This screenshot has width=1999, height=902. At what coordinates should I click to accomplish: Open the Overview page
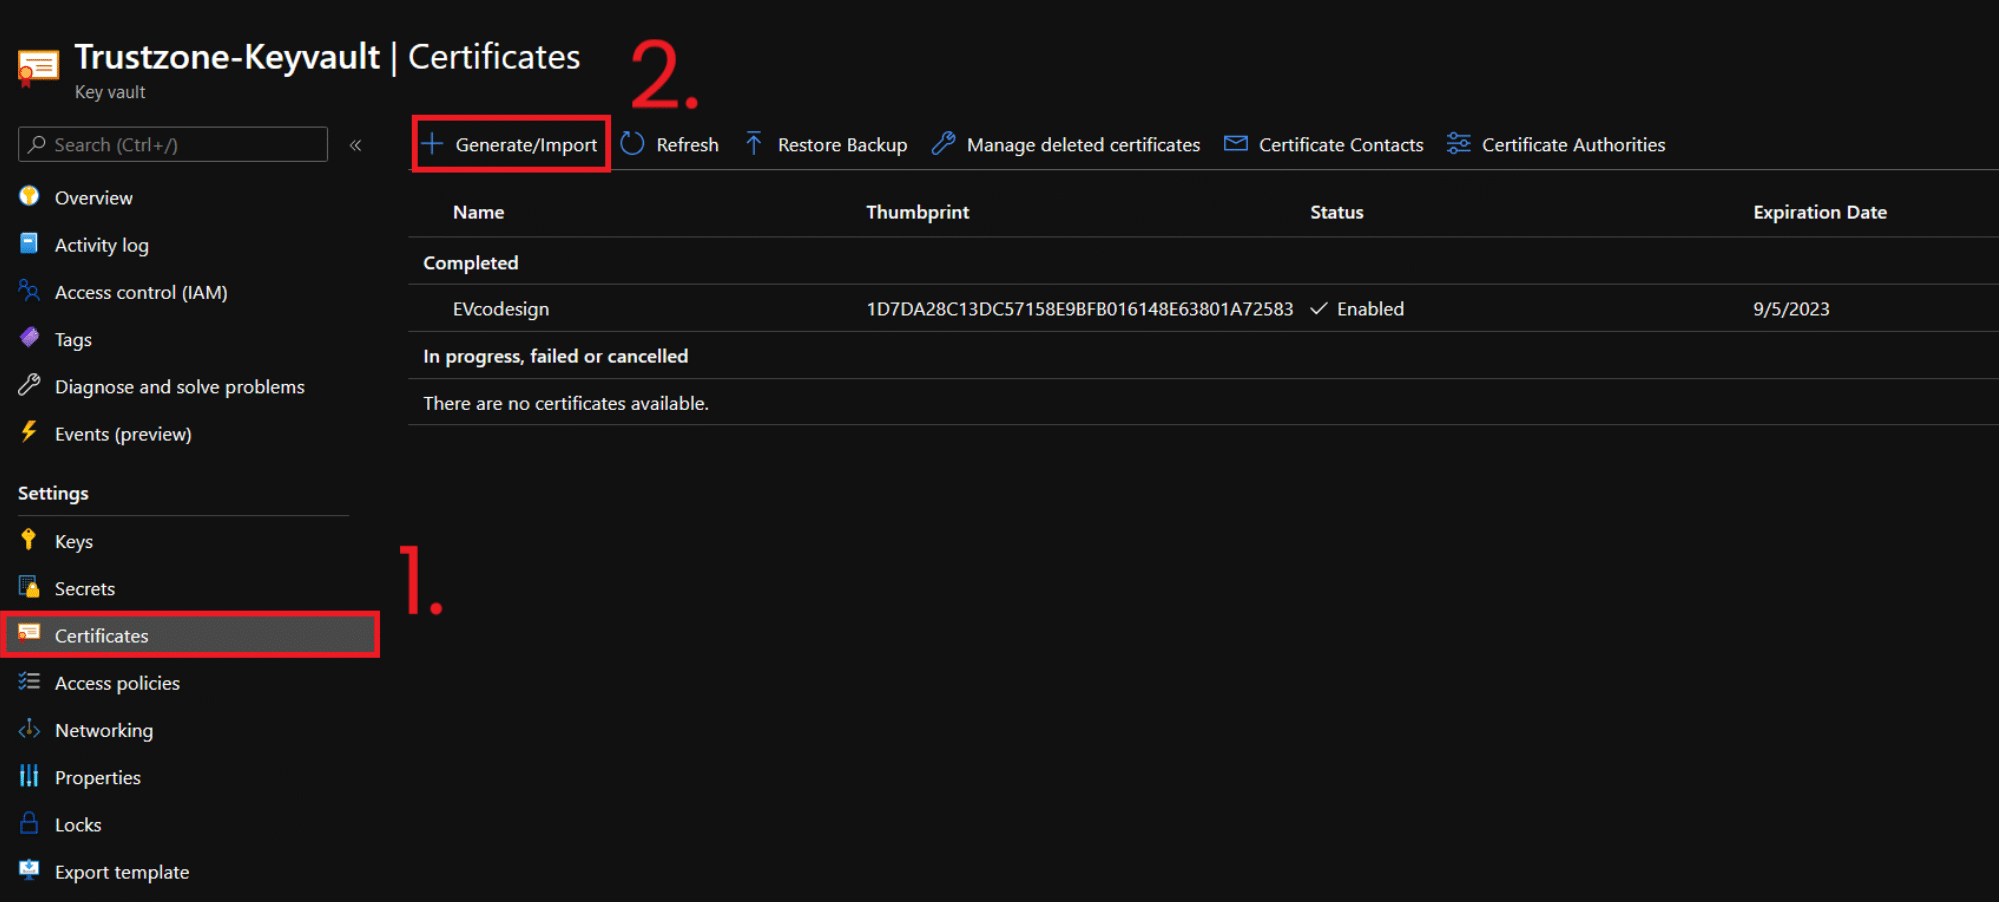[x=93, y=197]
